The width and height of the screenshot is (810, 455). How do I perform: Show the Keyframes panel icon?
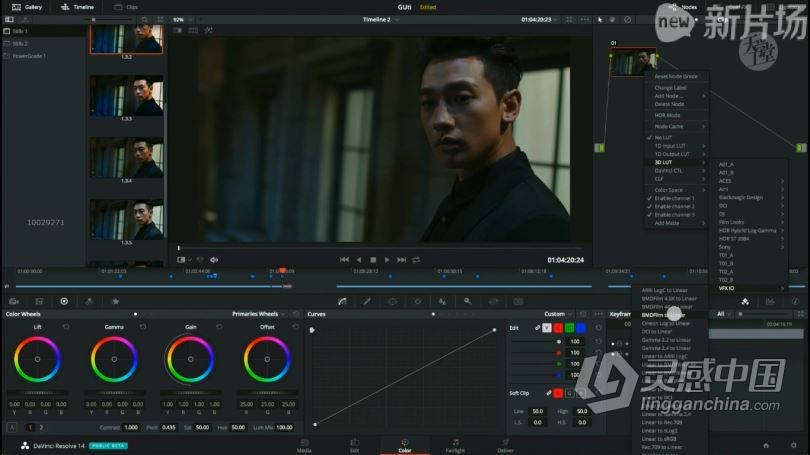pyautogui.click(x=745, y=302)
